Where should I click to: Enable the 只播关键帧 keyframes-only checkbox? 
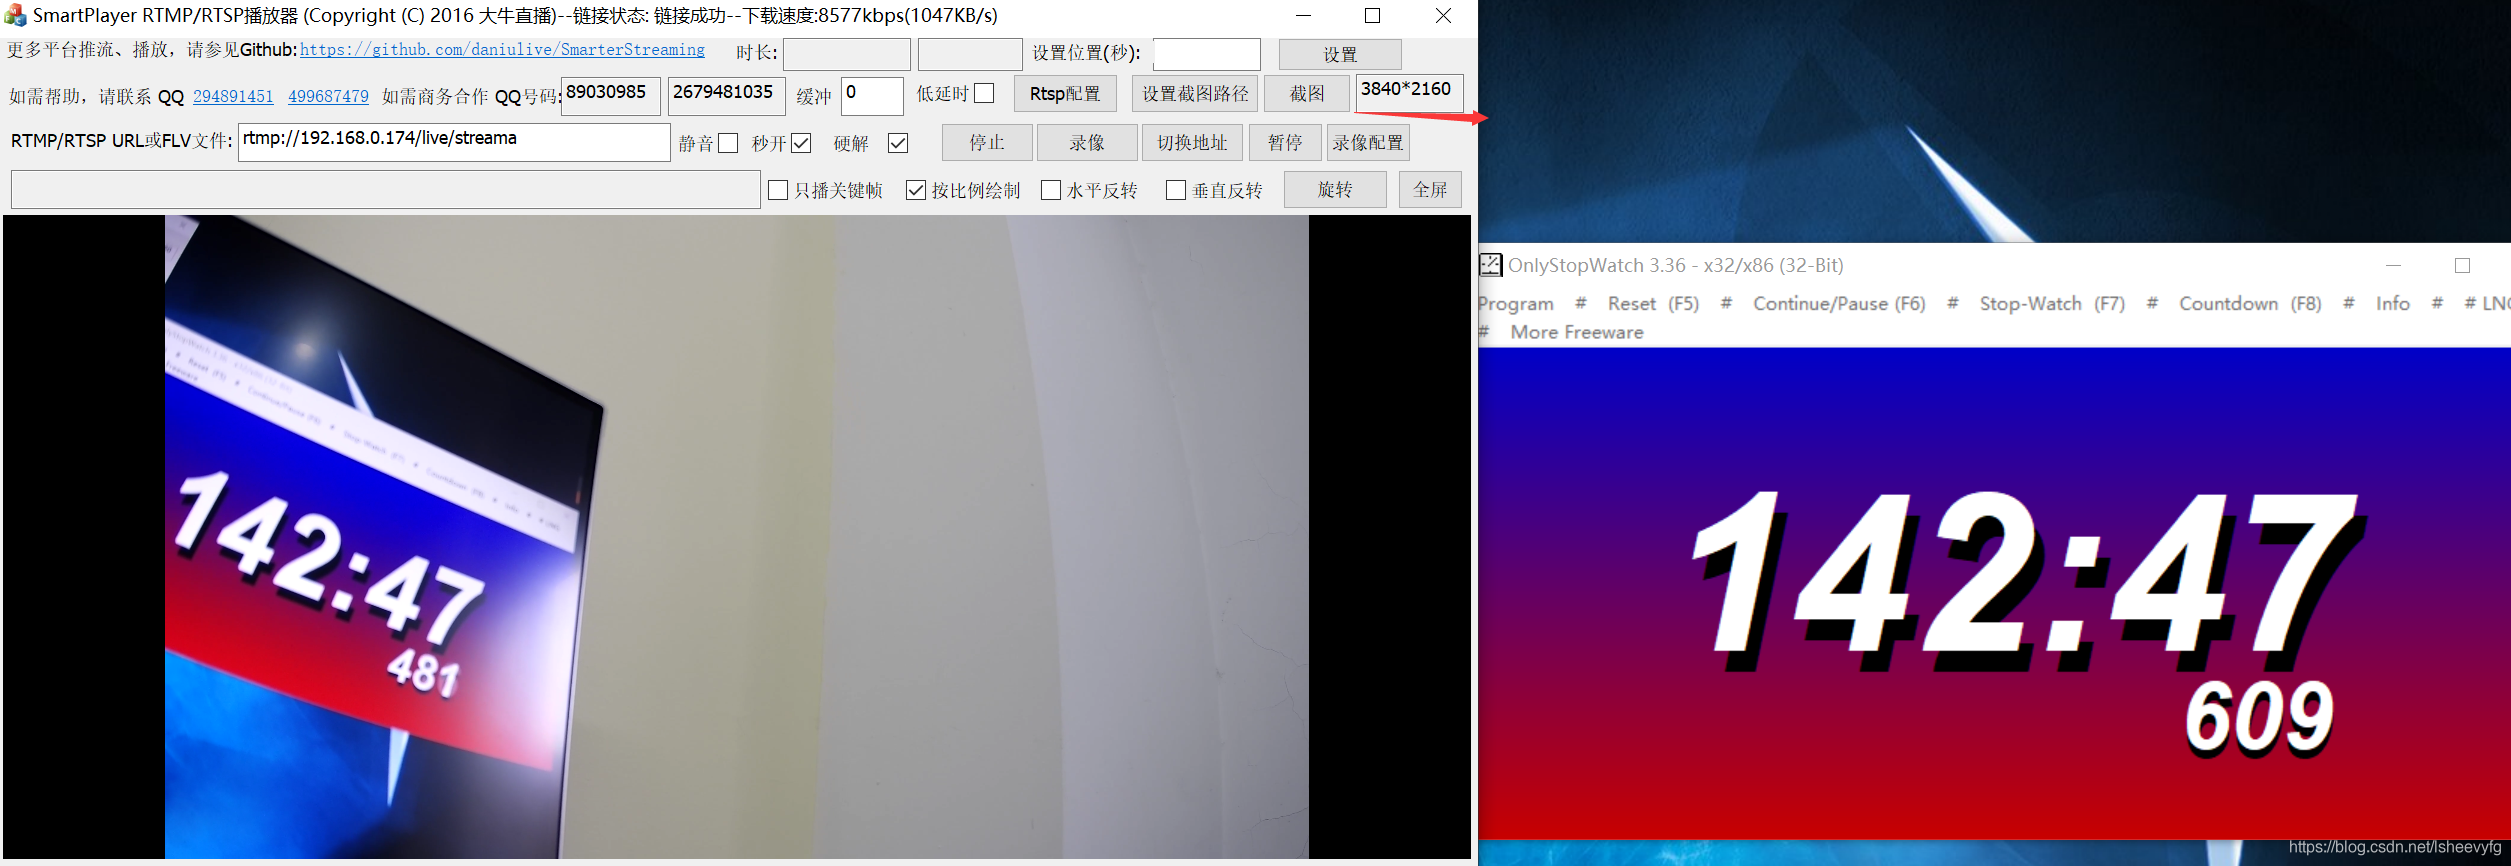pyautogui.click(x=778, y=190)
